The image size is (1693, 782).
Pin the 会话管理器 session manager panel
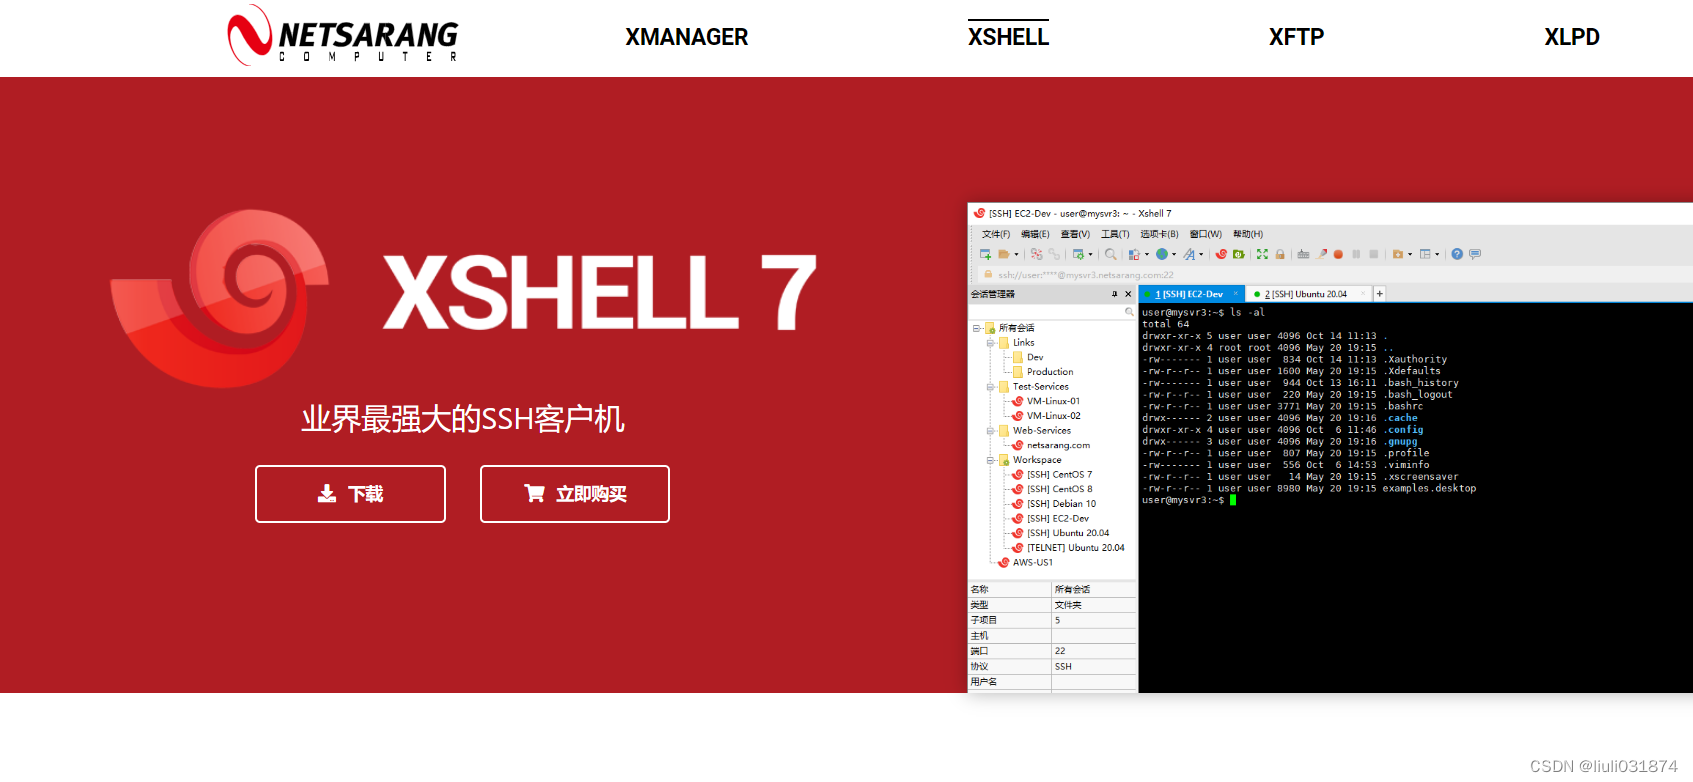point(1114,294)
